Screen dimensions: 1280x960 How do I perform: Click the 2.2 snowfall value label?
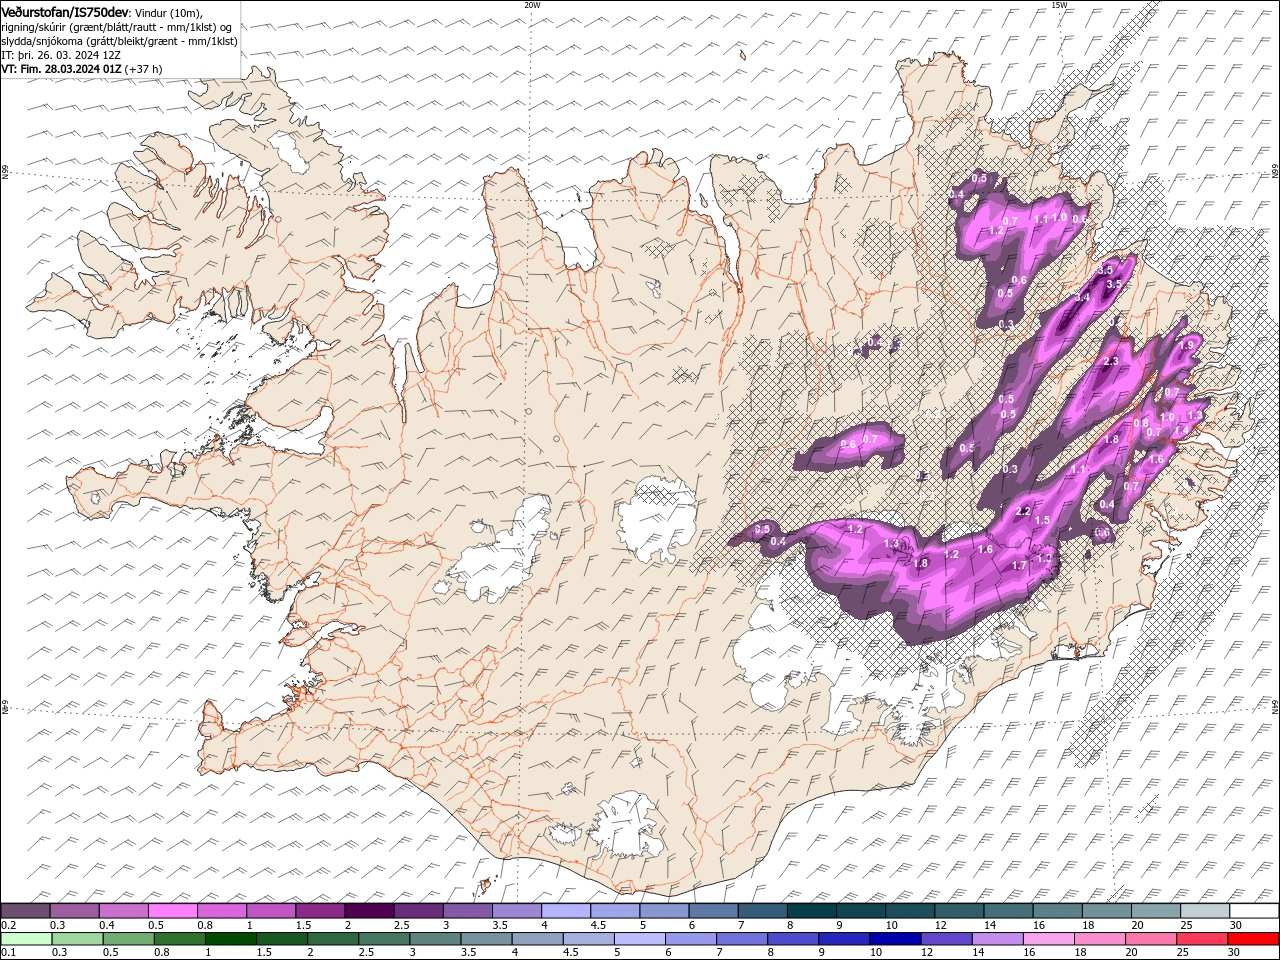pyautogui.click(x=1023, y=511)
